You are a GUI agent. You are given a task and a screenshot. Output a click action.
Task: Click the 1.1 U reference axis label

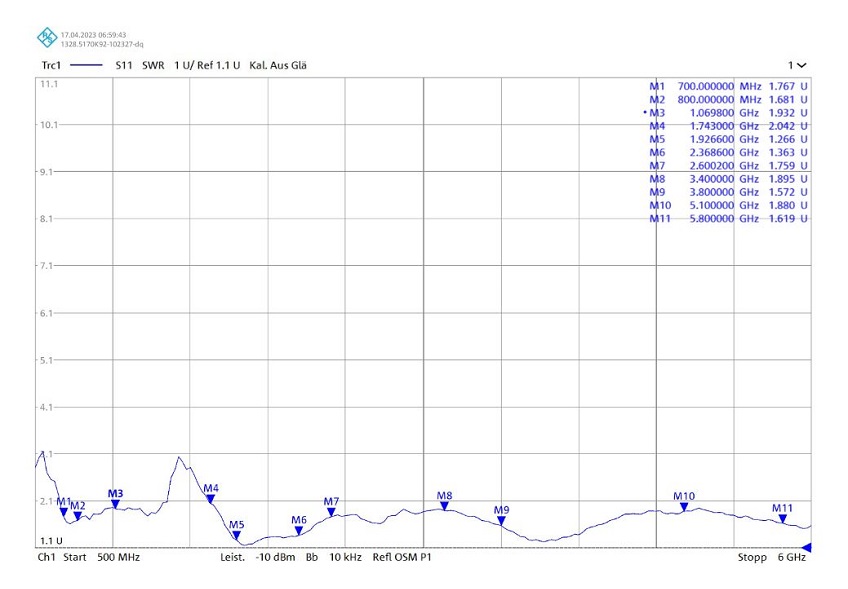(51, 541)
